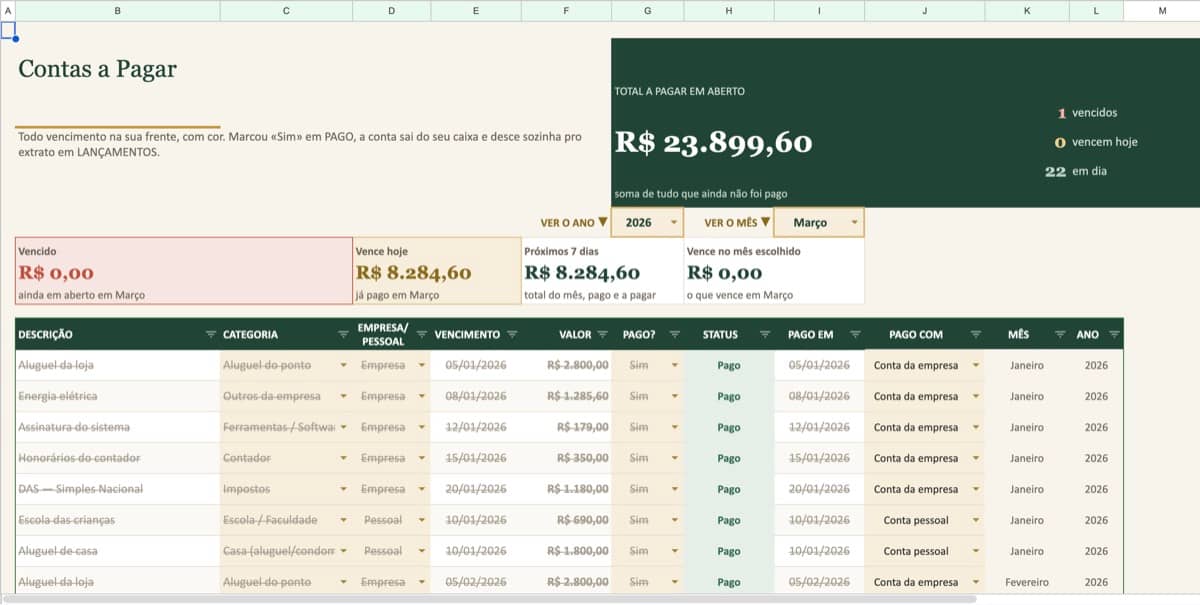This screenshot has width=1200, height=605.
Task: Select column header B
Action: [x=118, y=10]
